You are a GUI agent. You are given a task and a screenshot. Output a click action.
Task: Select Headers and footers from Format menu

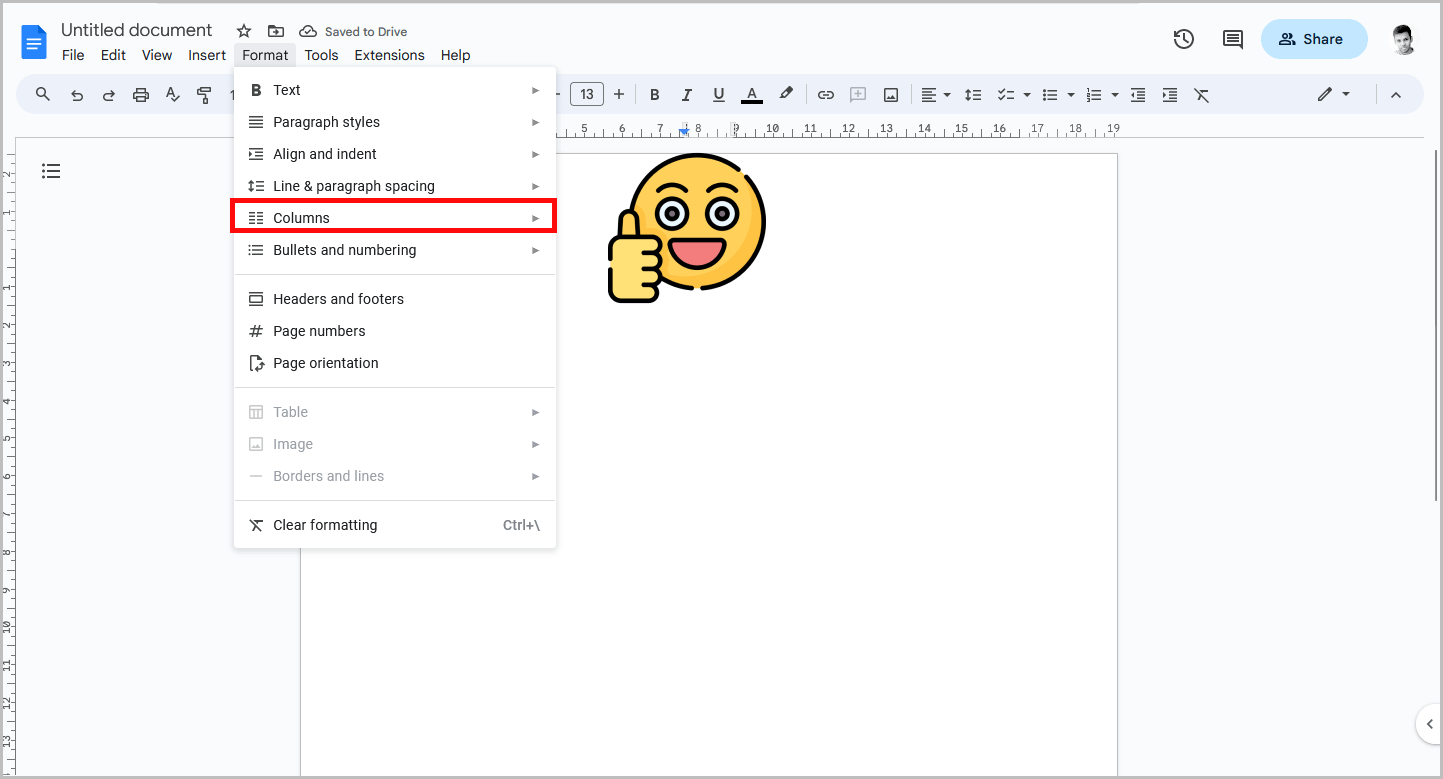pyautogui.click(x=338, y=298)
